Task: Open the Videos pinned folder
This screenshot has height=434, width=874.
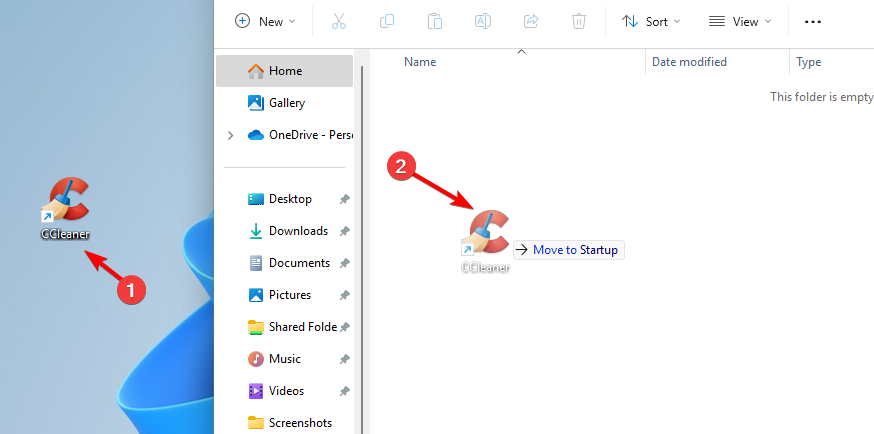Action: (276, 391)
